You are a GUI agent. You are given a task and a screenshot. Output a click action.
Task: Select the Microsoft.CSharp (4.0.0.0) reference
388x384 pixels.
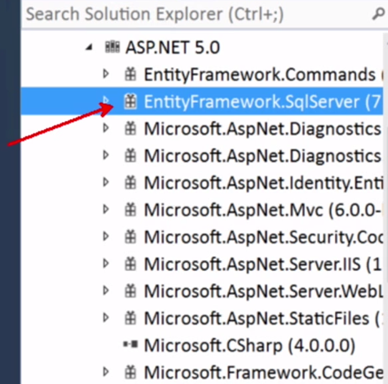pyautogui.click(x=250, y=346)
